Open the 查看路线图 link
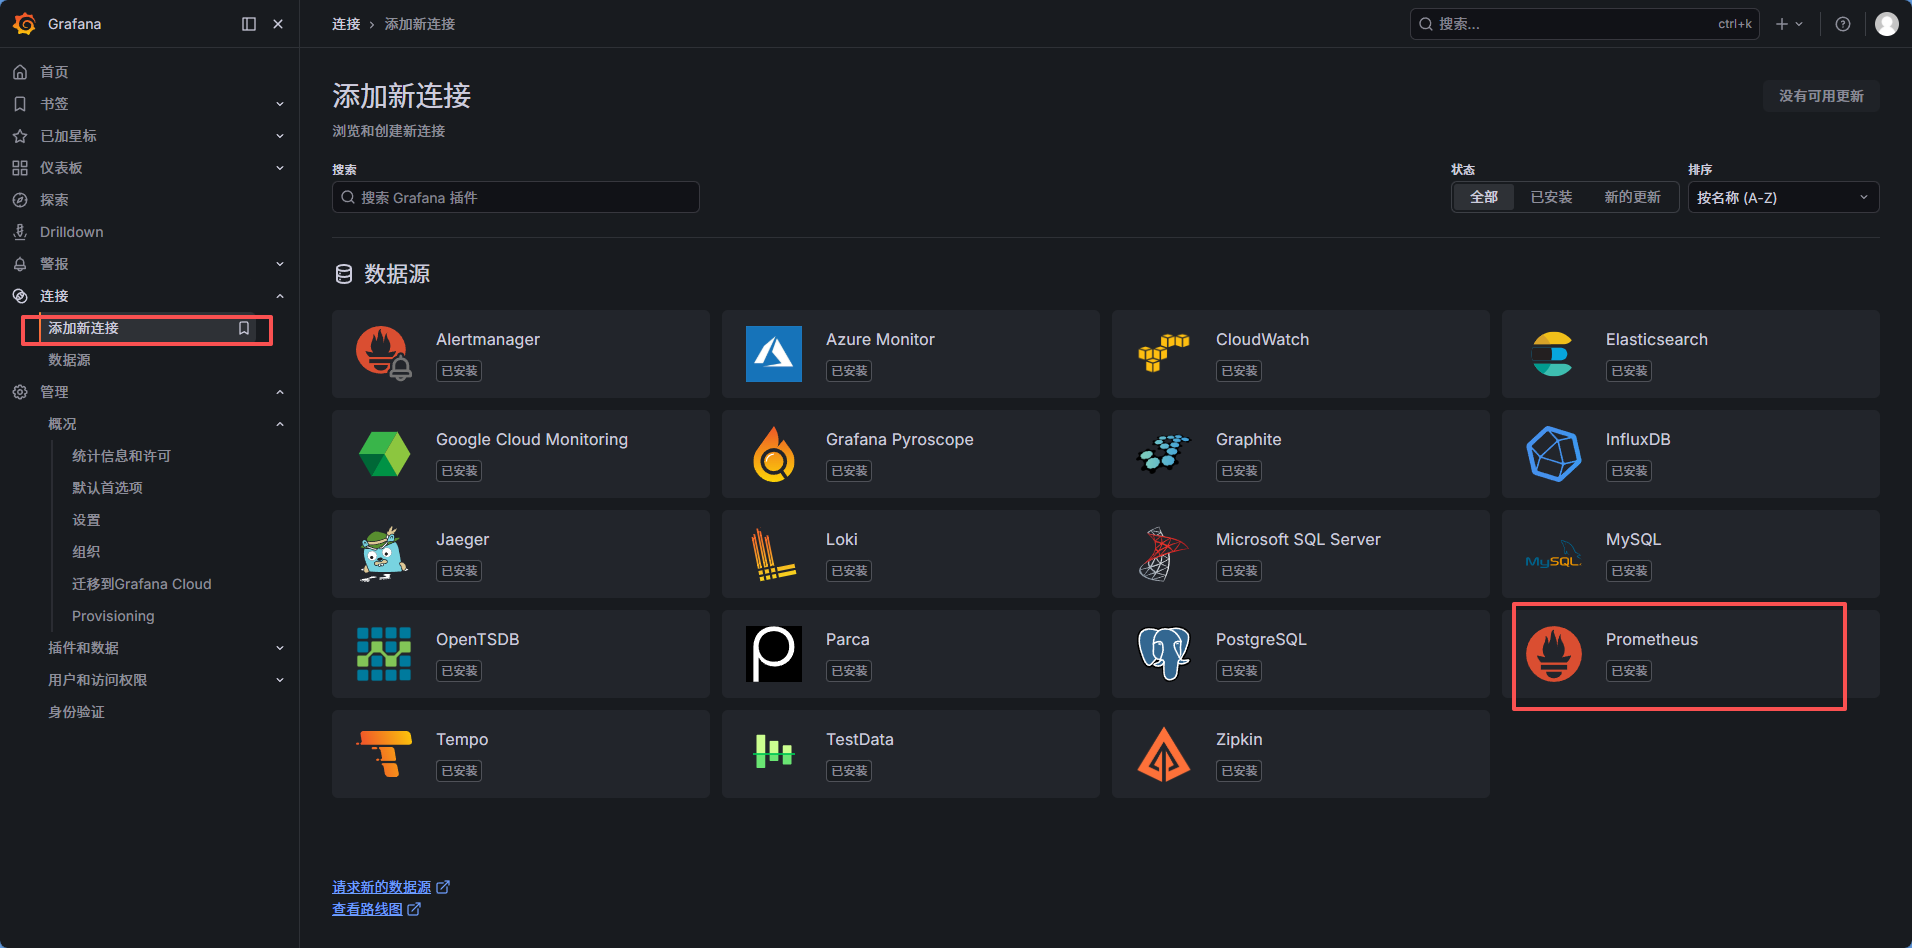This screenshot has width=1912, height=948. point(376,909)
